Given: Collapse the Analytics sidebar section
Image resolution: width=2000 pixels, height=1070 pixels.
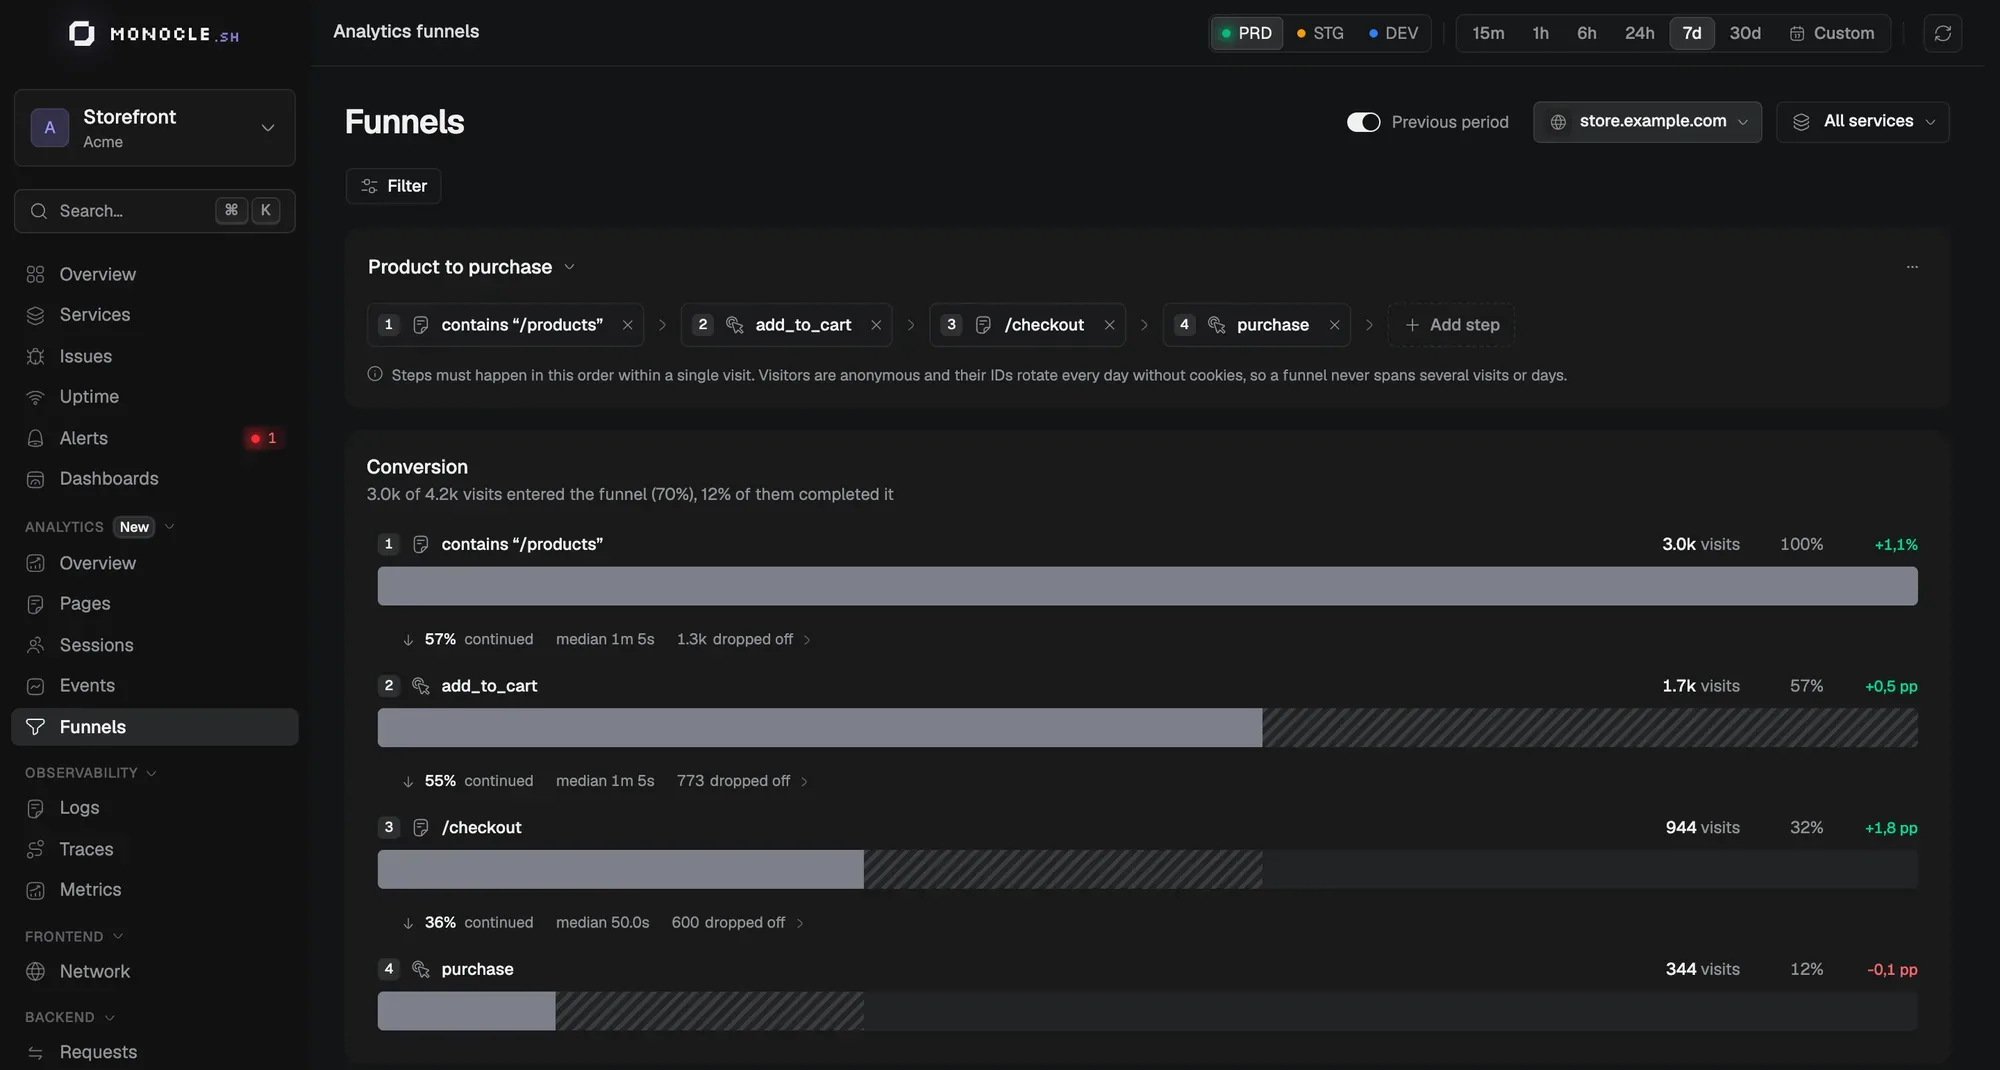Looking at the screenshot, I should [100, 527].
